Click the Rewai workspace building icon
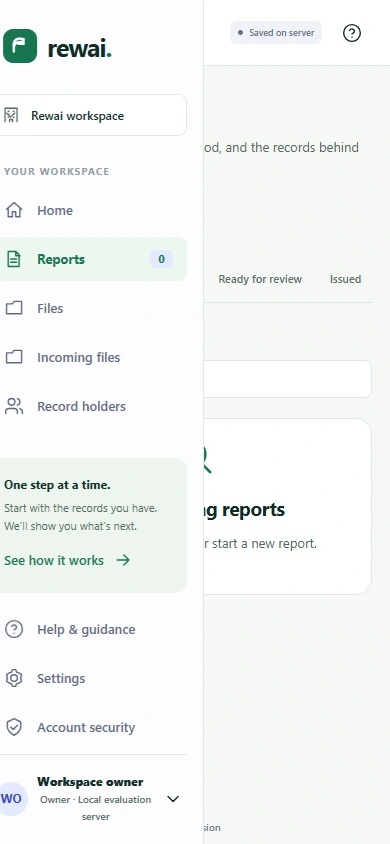Image resolution: width=390 pixels, height=844 pixels. pyautogui.click(x=11, y=115)
